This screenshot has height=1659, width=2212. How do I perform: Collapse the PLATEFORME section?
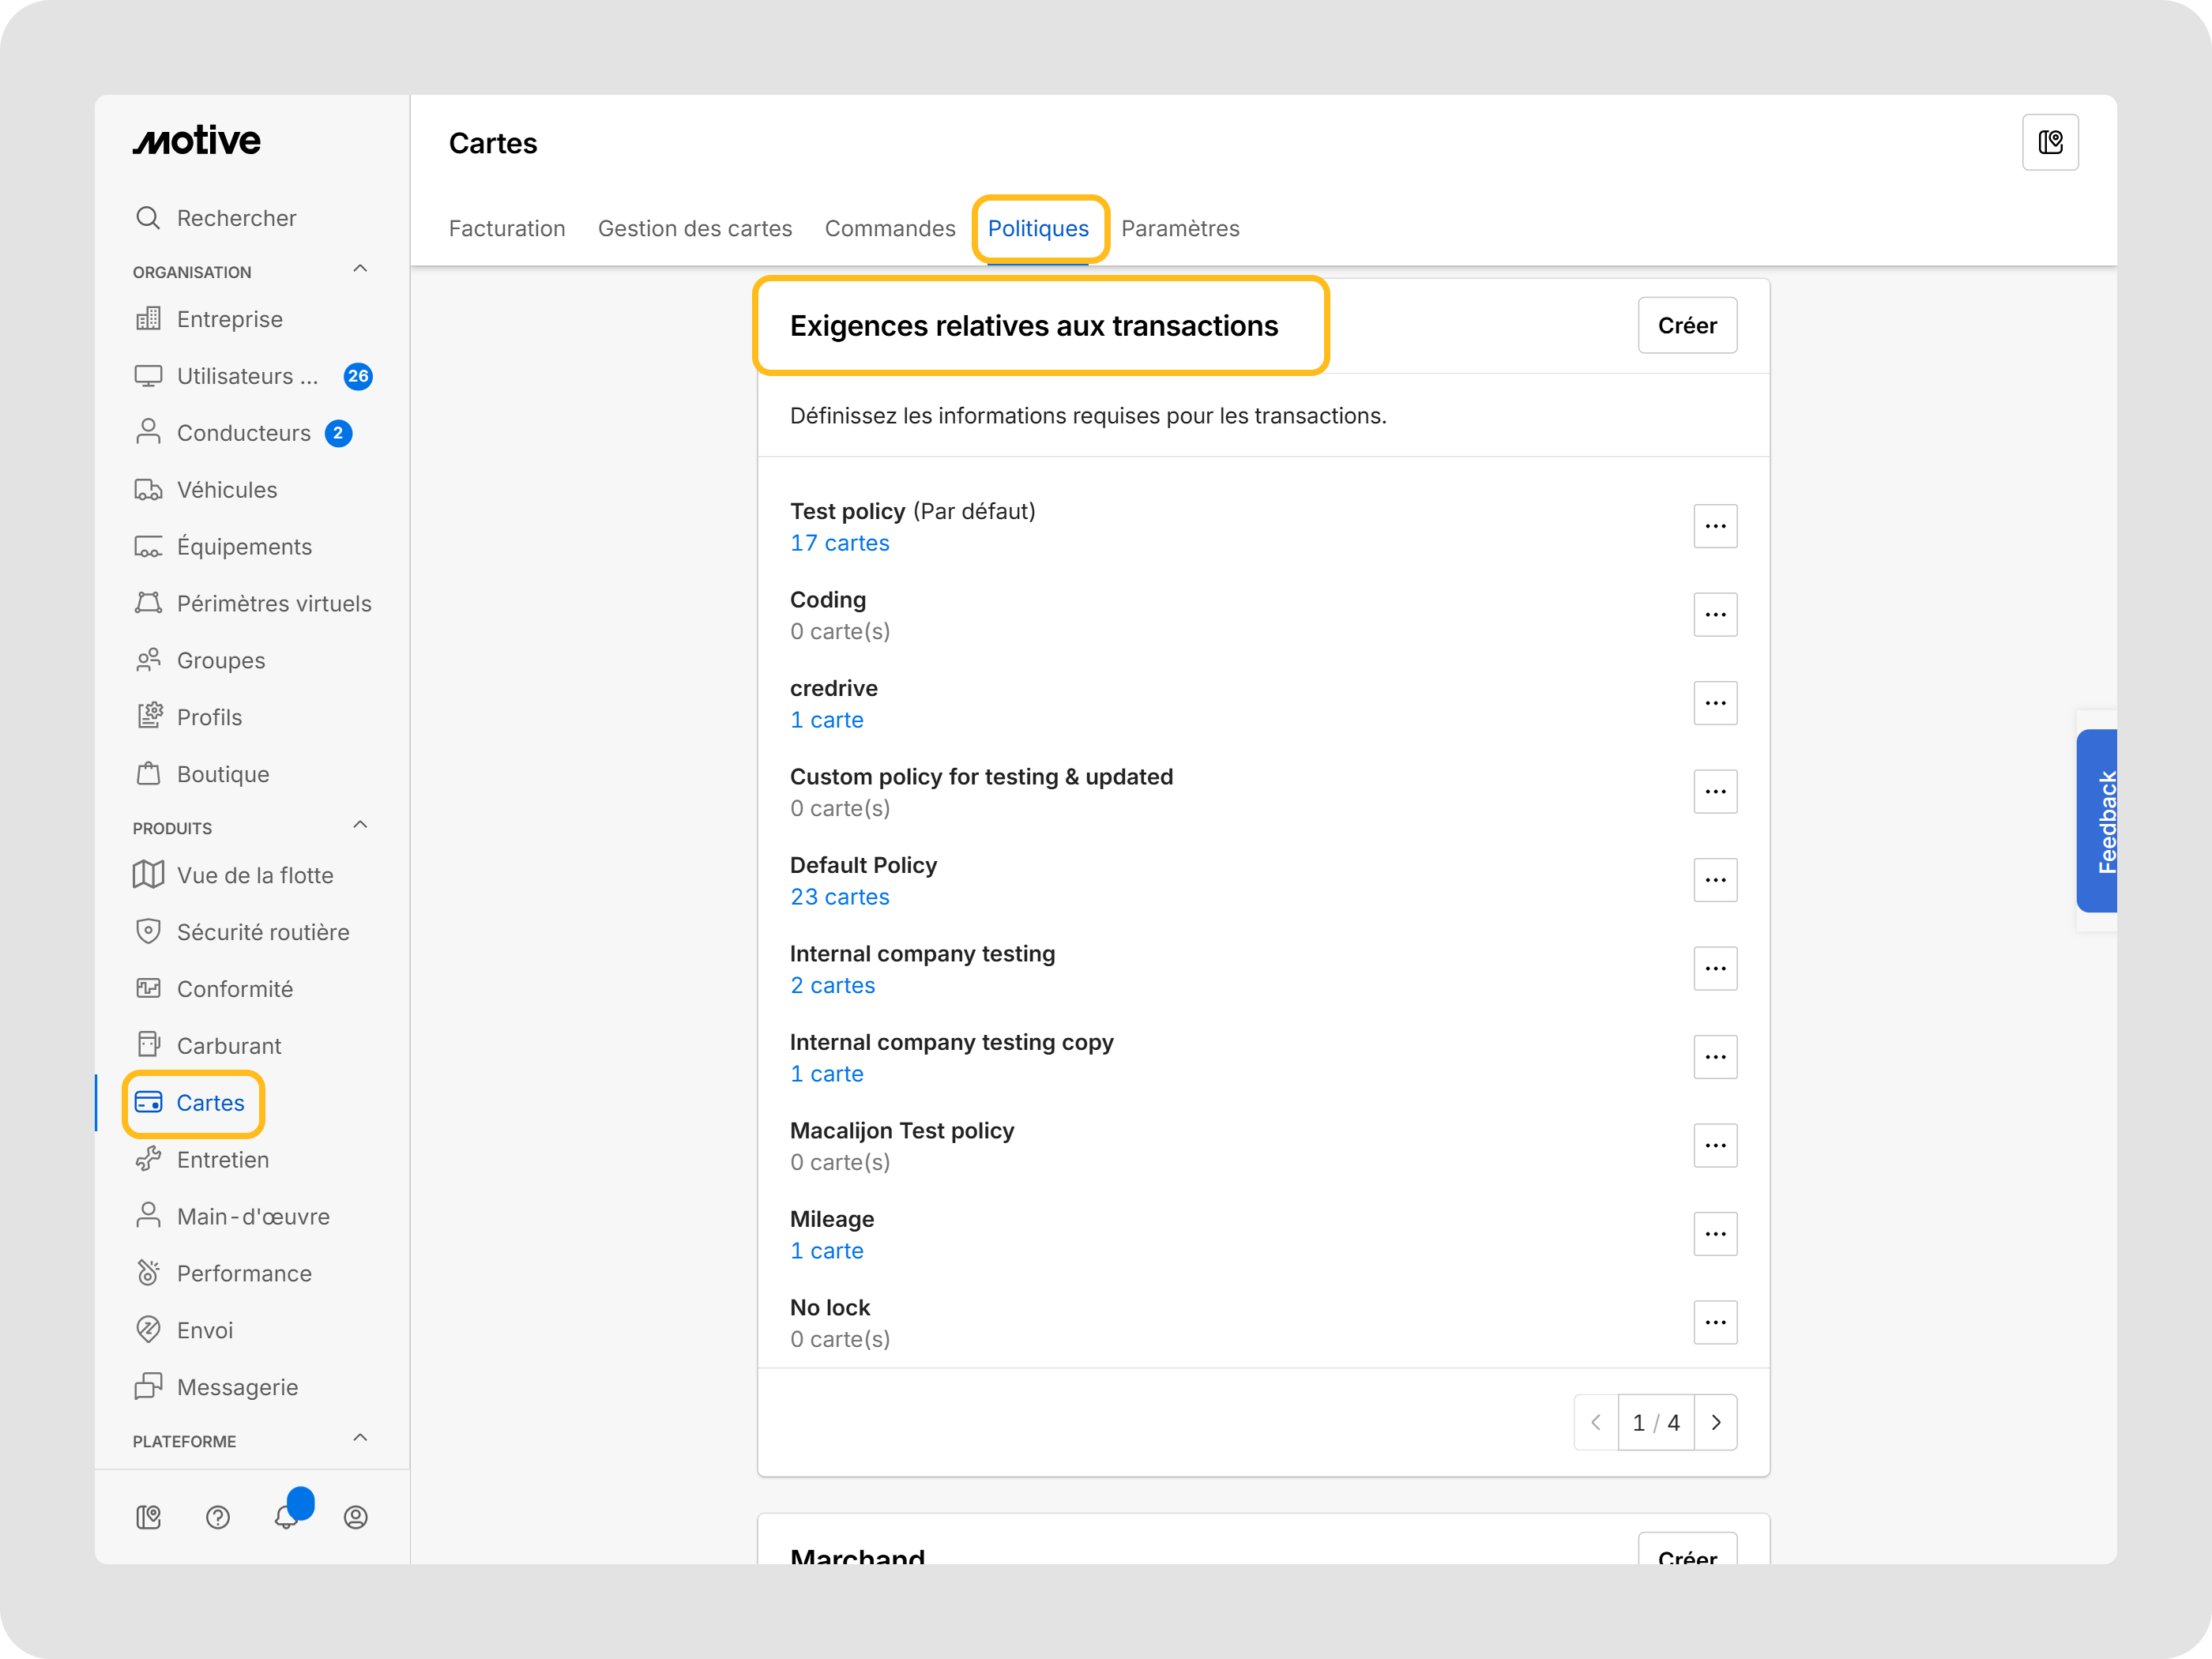point(360,1439)
